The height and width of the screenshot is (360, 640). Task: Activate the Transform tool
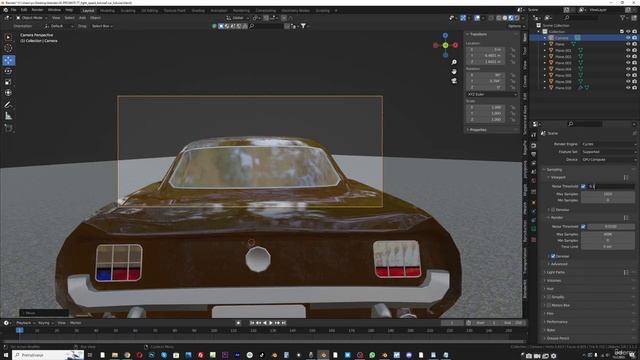[8, 93]
